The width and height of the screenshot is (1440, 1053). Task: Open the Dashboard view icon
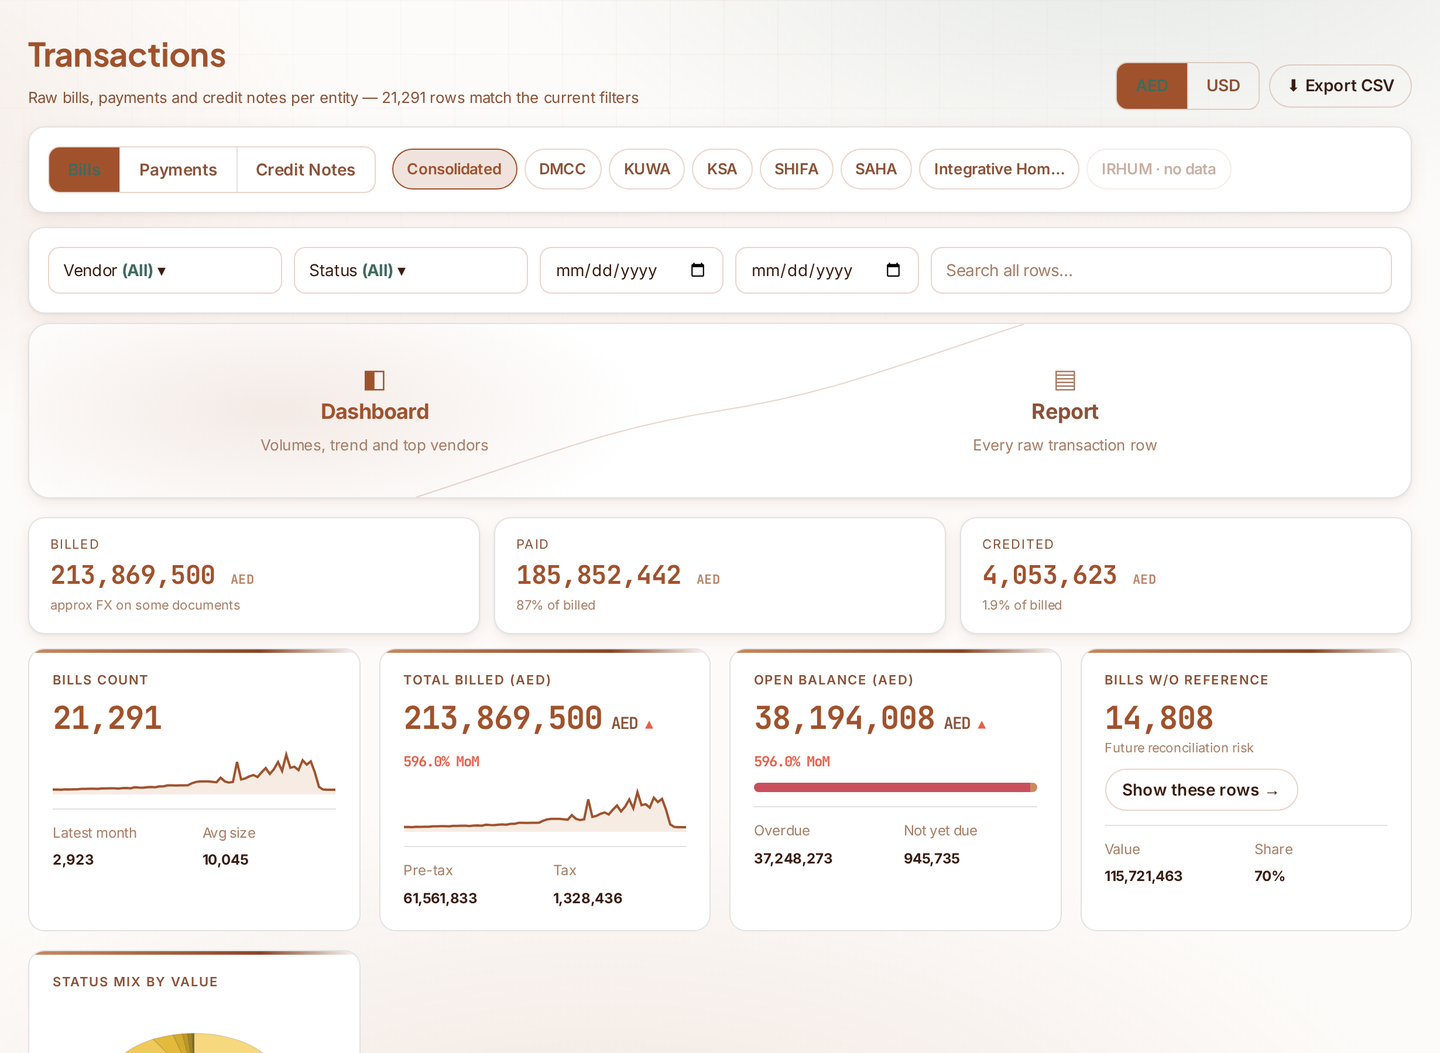[x=374, y=380]
